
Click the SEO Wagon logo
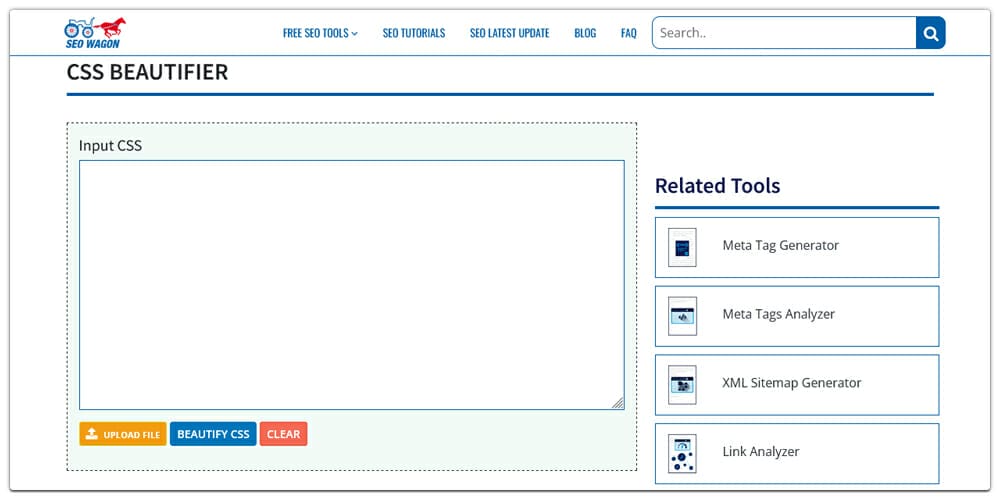pos(95,32)
